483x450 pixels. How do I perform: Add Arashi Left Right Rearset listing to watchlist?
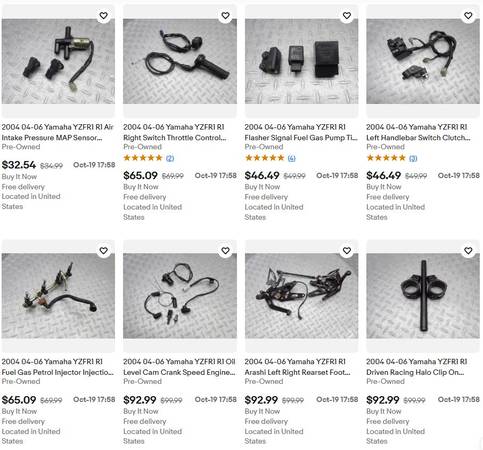(347, 250)
